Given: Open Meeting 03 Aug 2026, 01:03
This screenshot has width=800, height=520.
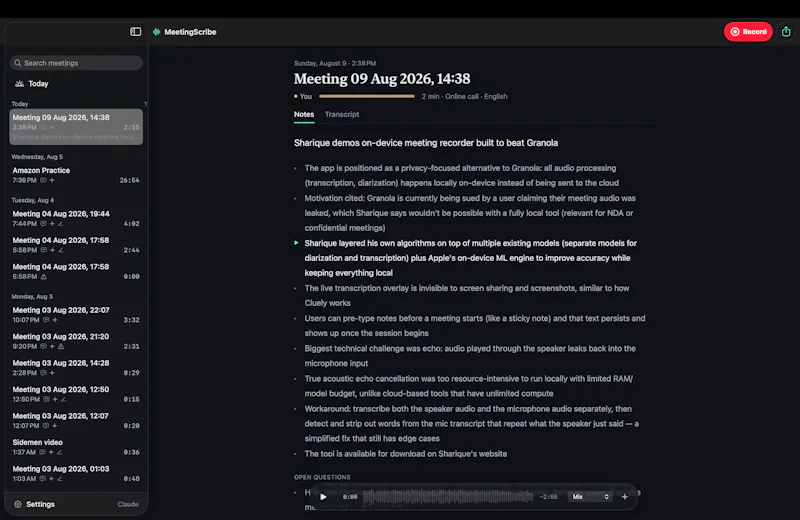Looking at the screenshot, I should pos(76,474).
